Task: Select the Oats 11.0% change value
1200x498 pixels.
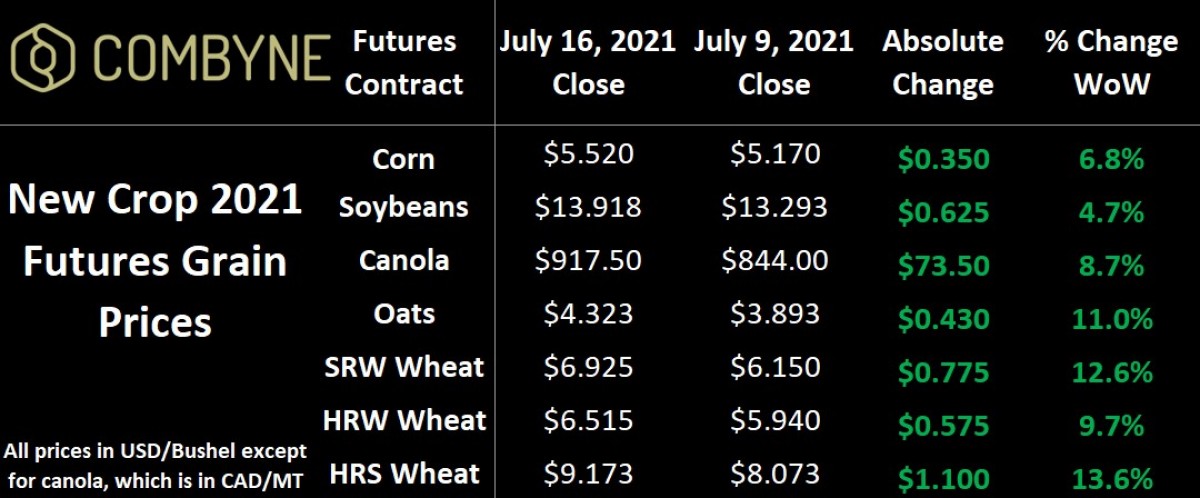Action: [x=1111, y=320]
